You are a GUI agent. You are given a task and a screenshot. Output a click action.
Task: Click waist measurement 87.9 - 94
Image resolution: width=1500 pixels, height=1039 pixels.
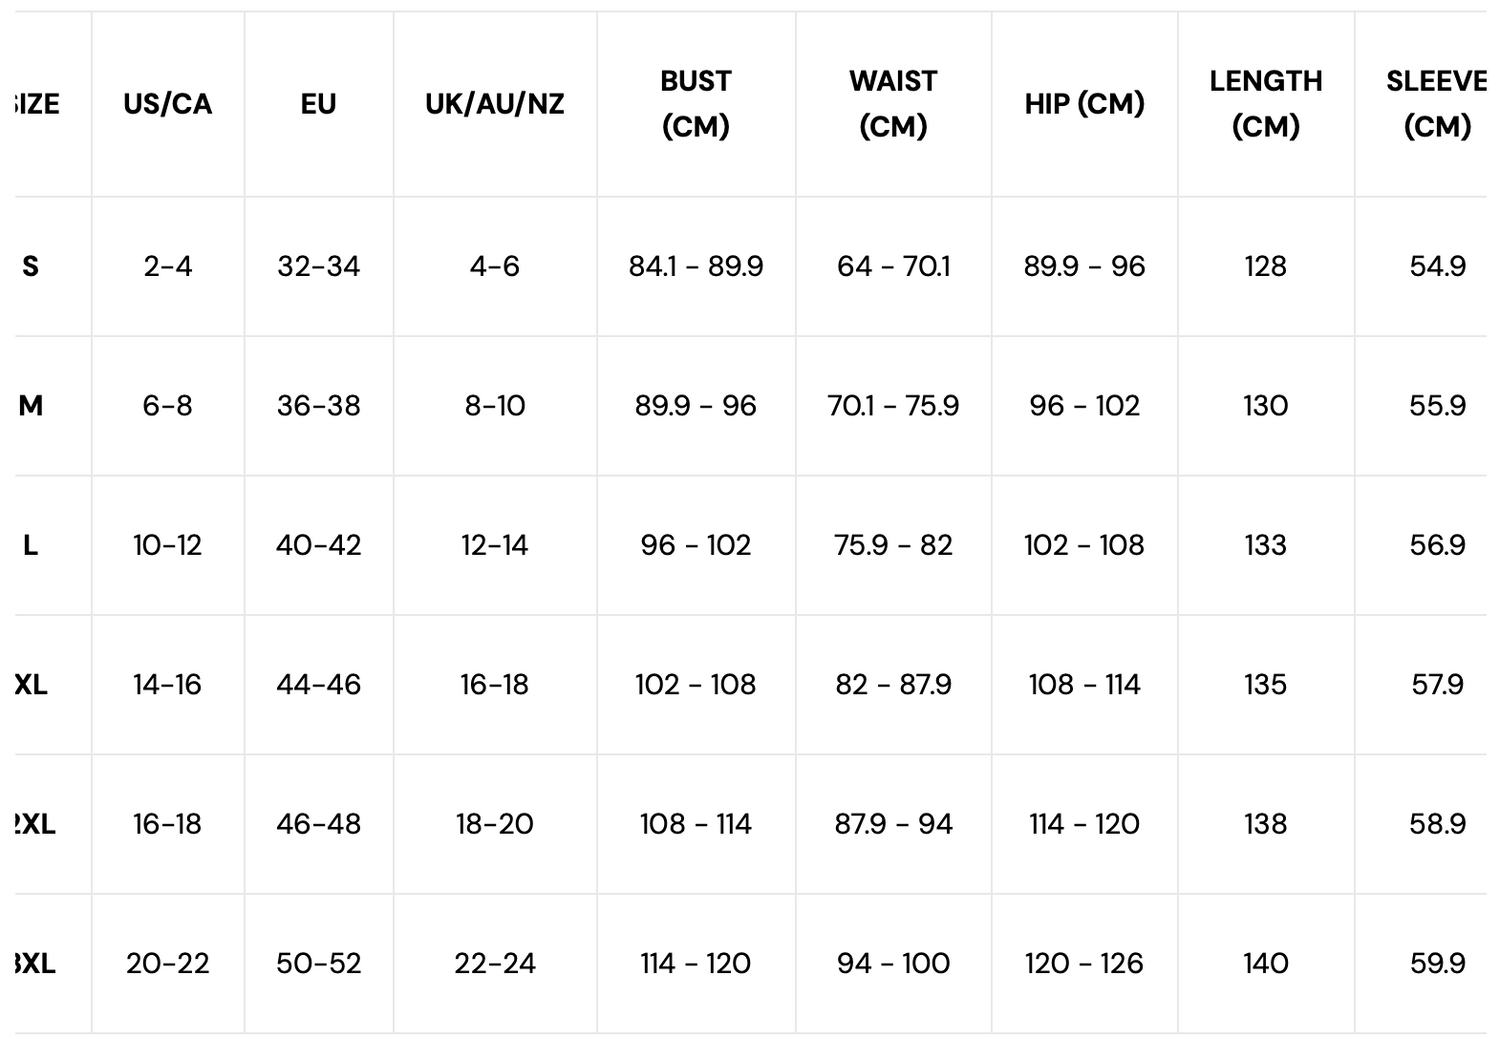(893, 824)
